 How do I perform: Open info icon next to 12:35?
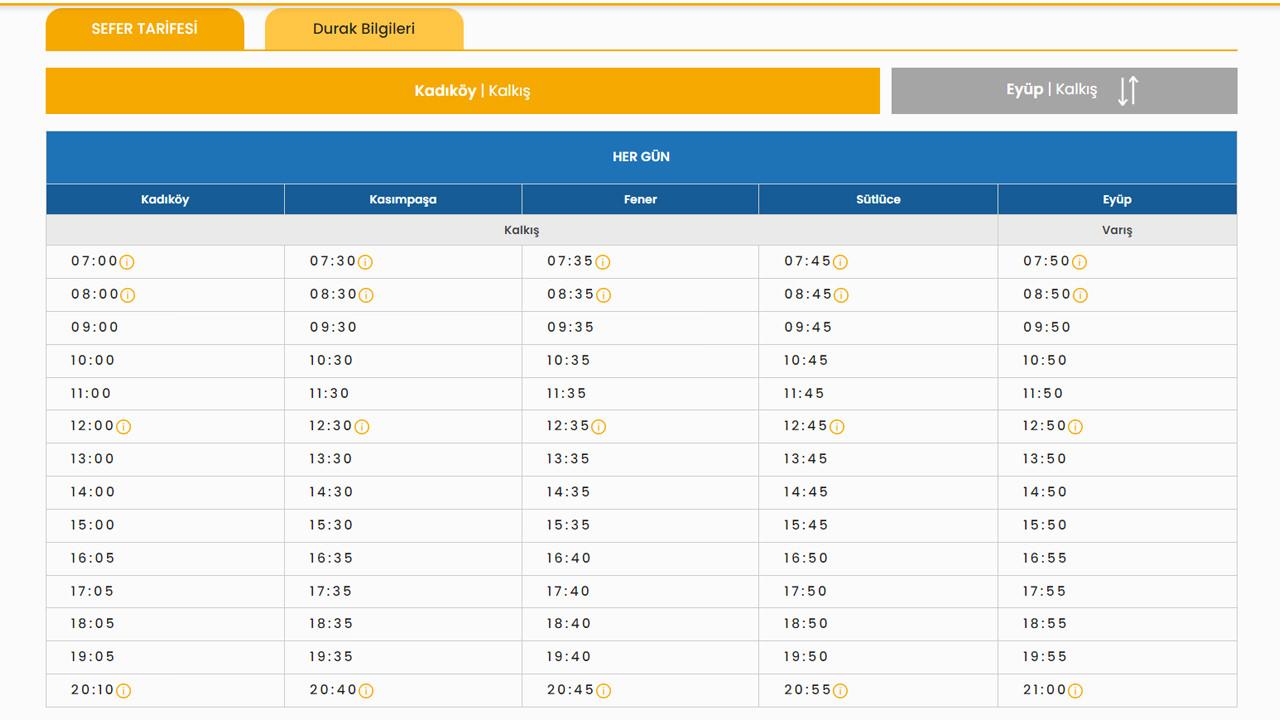[599, 427]
